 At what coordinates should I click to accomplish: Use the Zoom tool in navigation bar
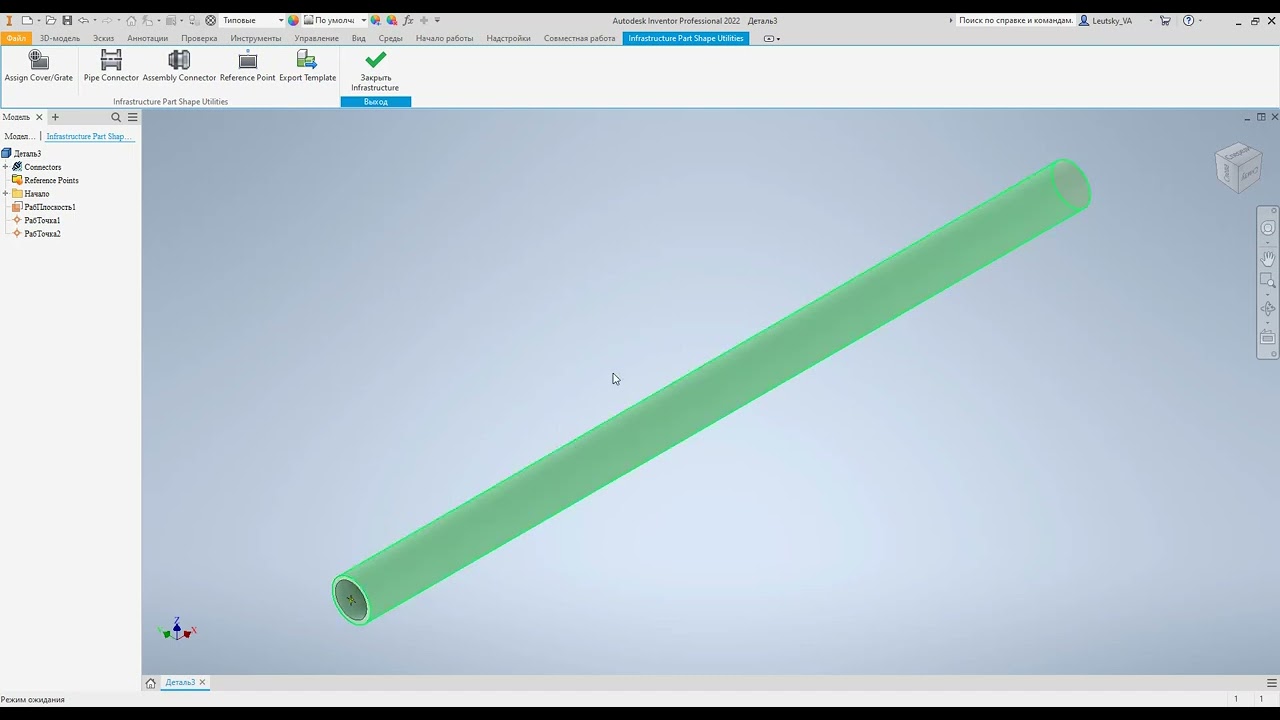coord(1267,282)
